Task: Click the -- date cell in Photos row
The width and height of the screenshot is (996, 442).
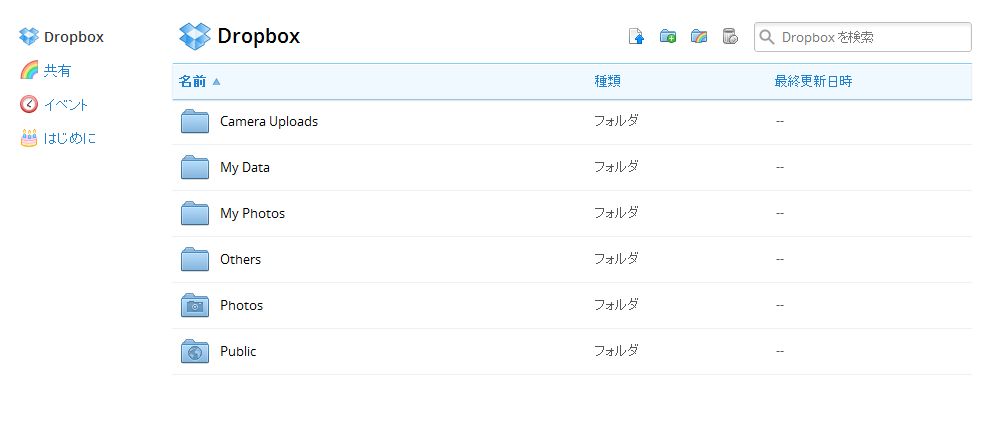Action: point(779,305)
